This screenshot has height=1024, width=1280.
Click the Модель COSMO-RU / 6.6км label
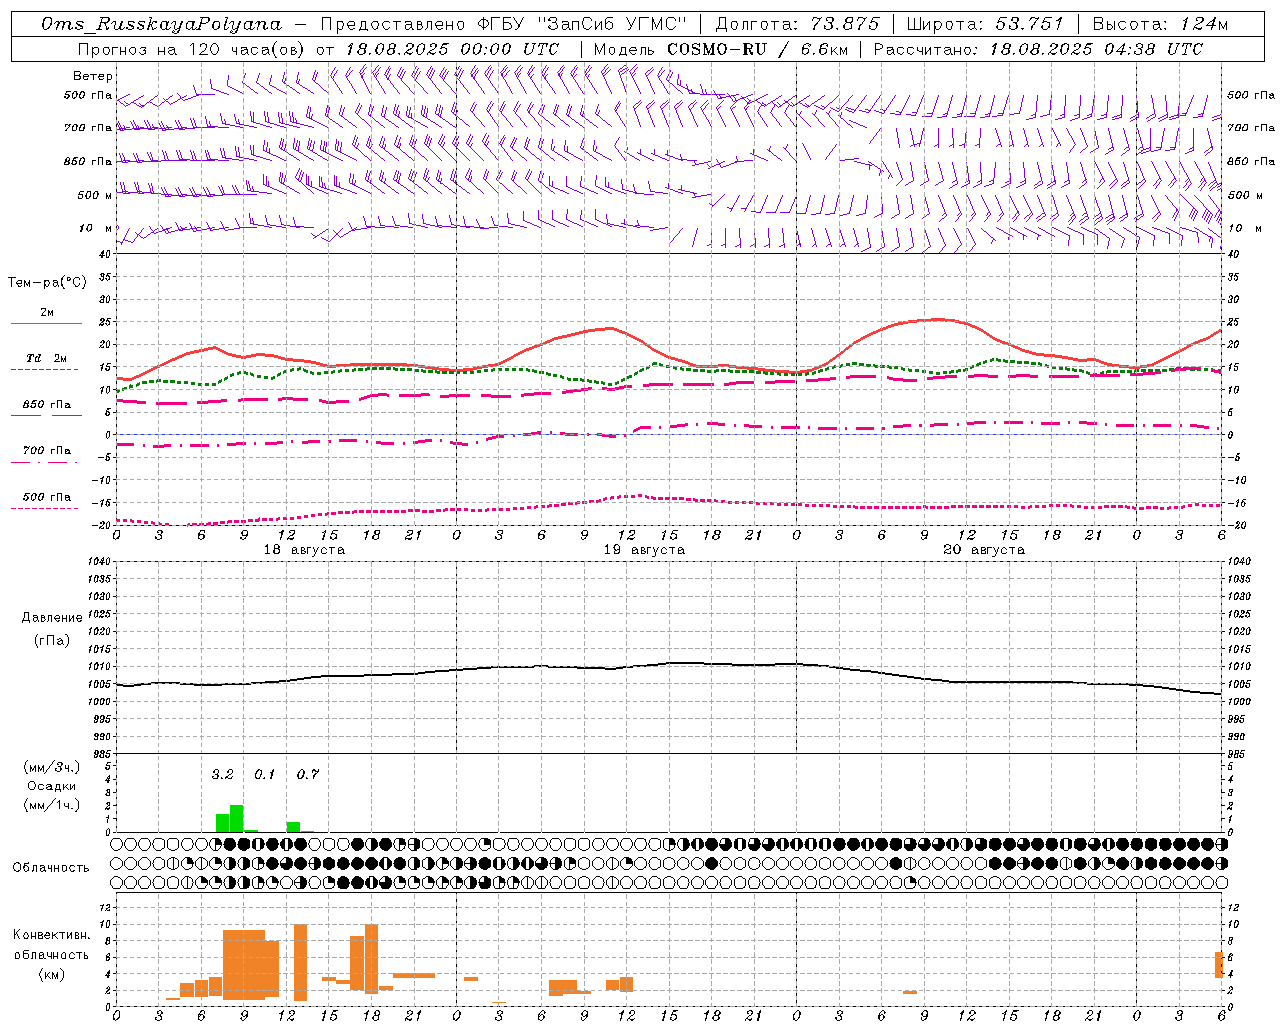pyautogui.click(x=721, y=49)
